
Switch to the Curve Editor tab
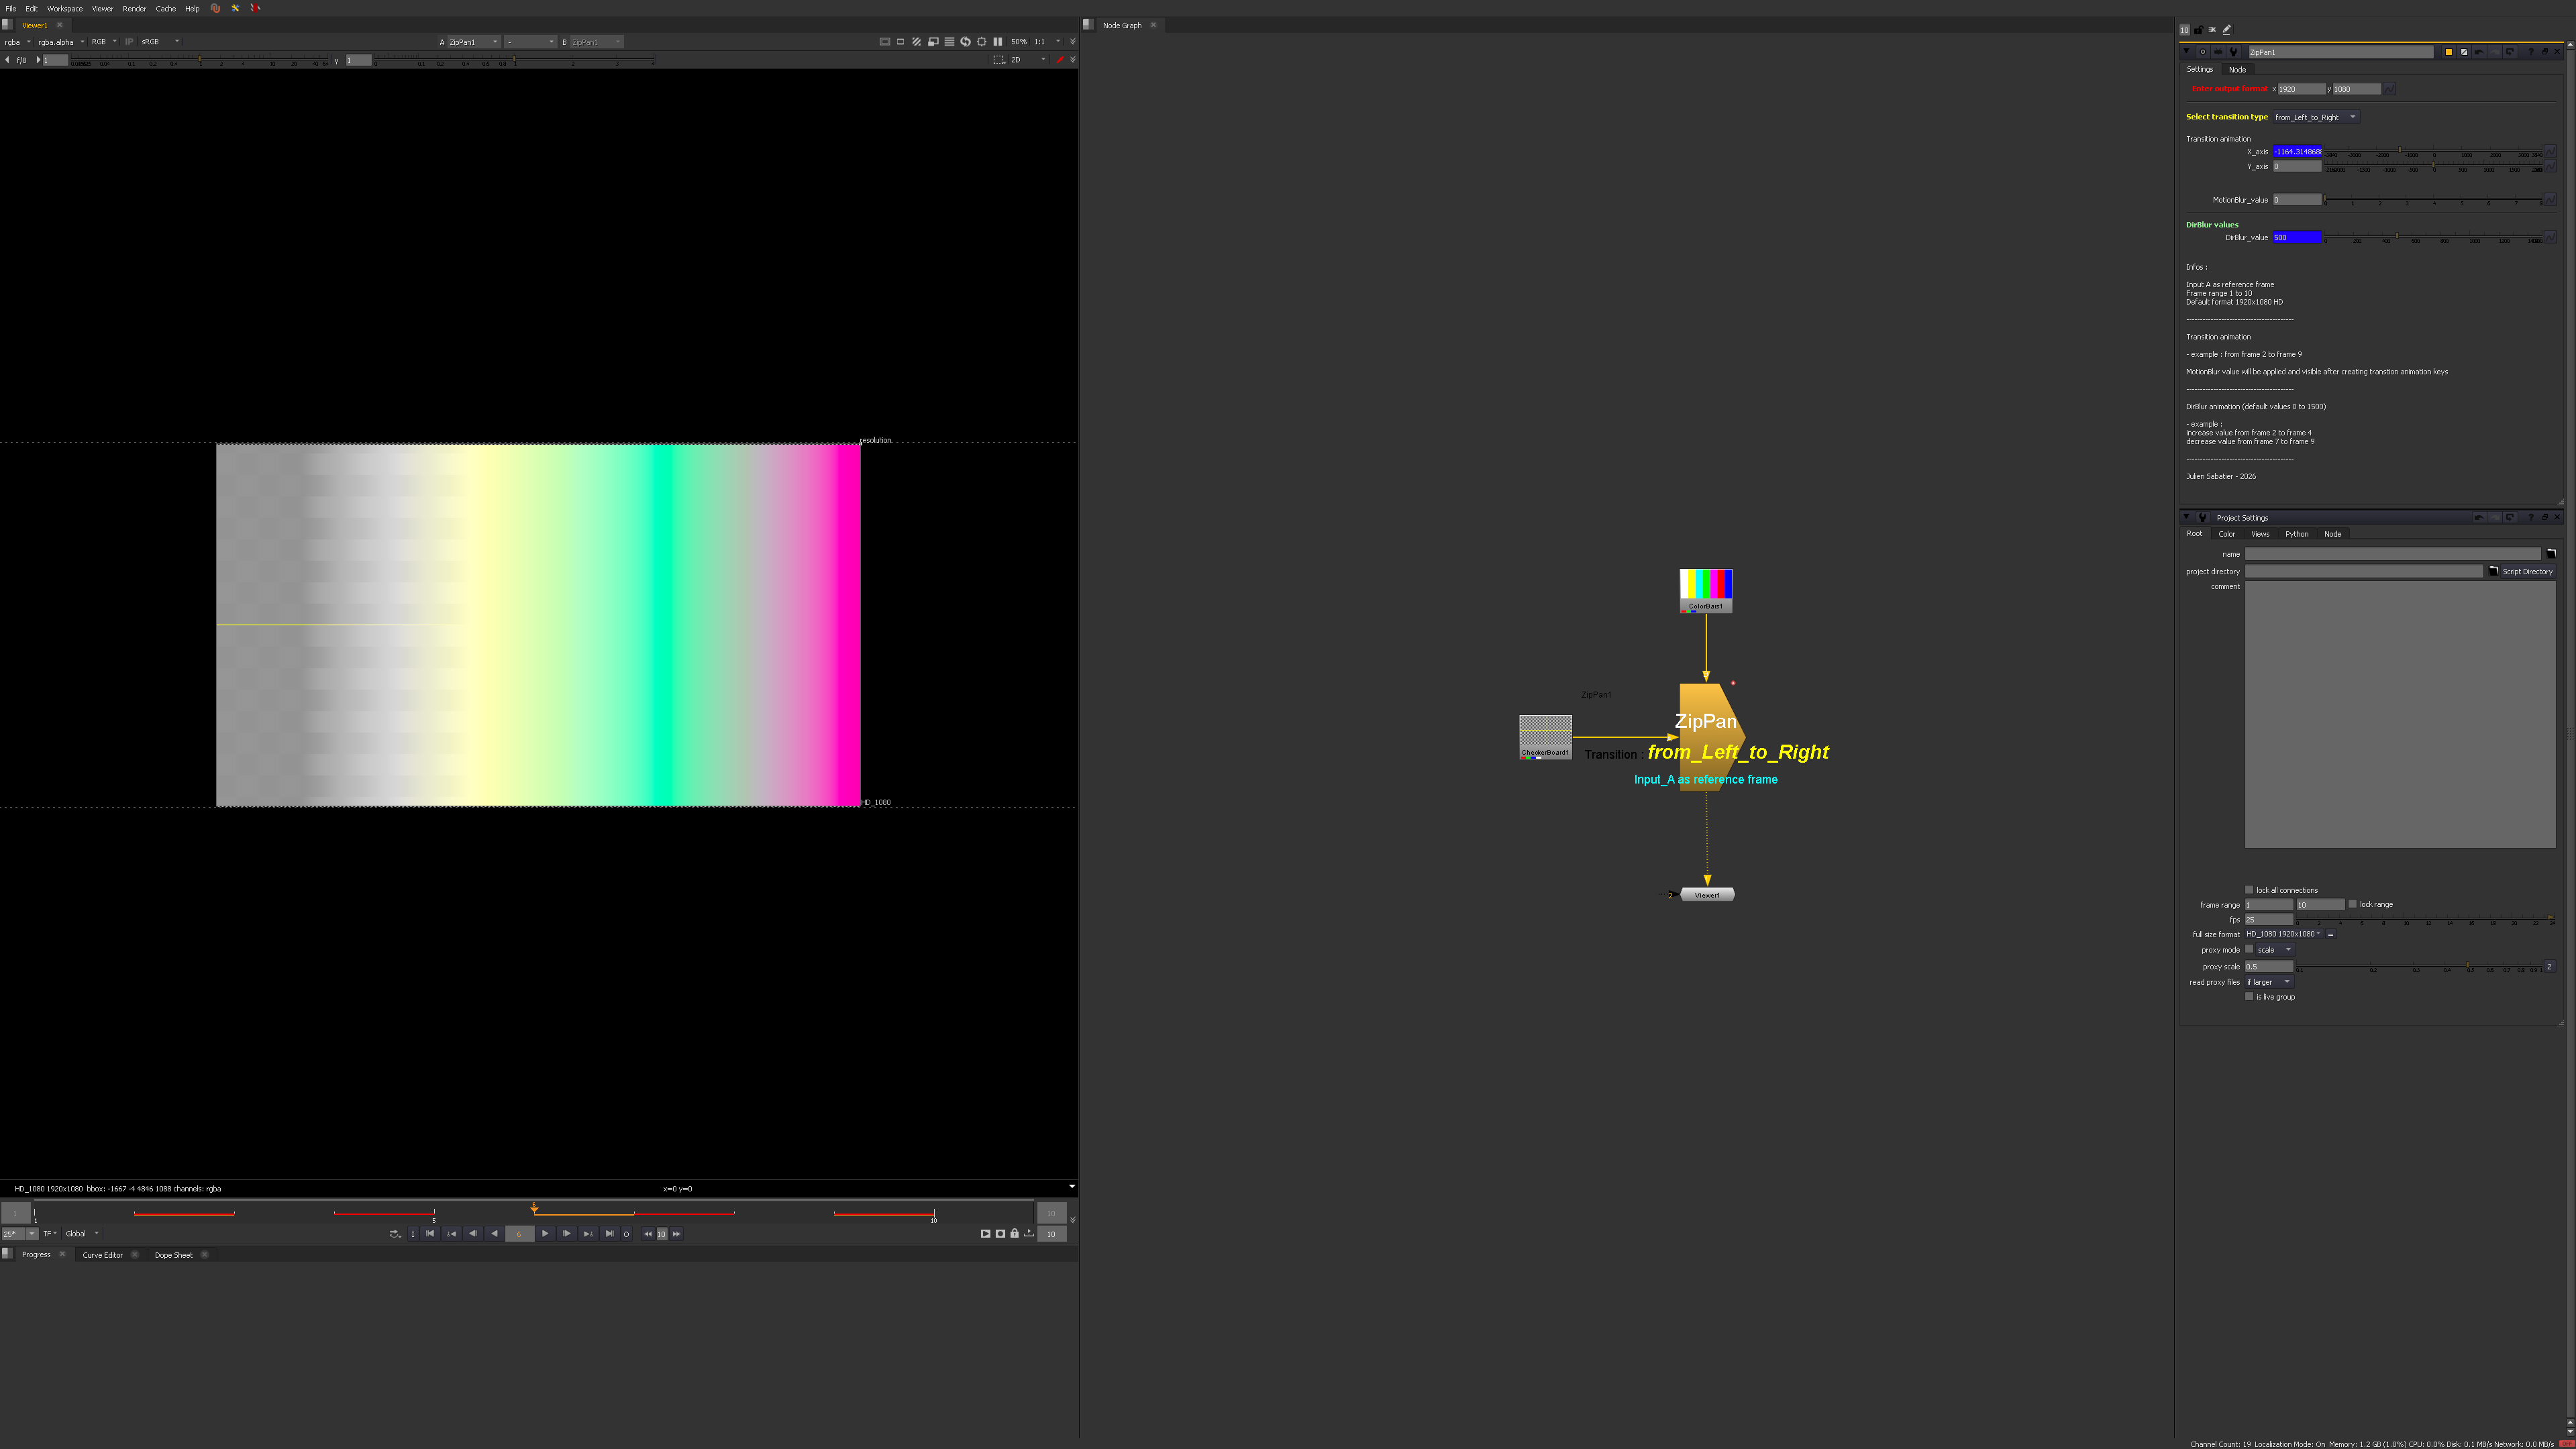point(102,1255)
